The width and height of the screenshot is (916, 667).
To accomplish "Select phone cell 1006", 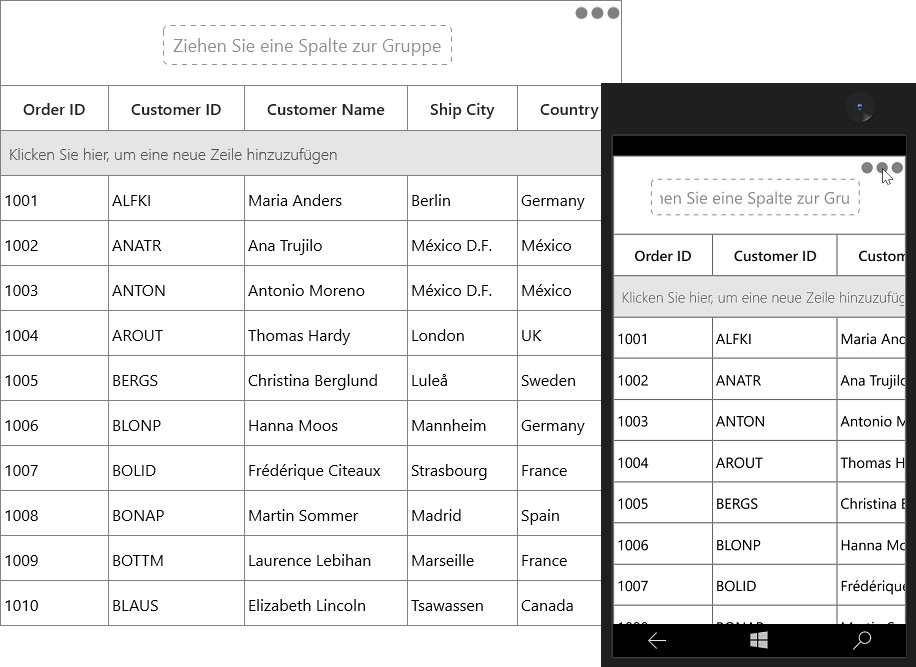I will 663,545.
